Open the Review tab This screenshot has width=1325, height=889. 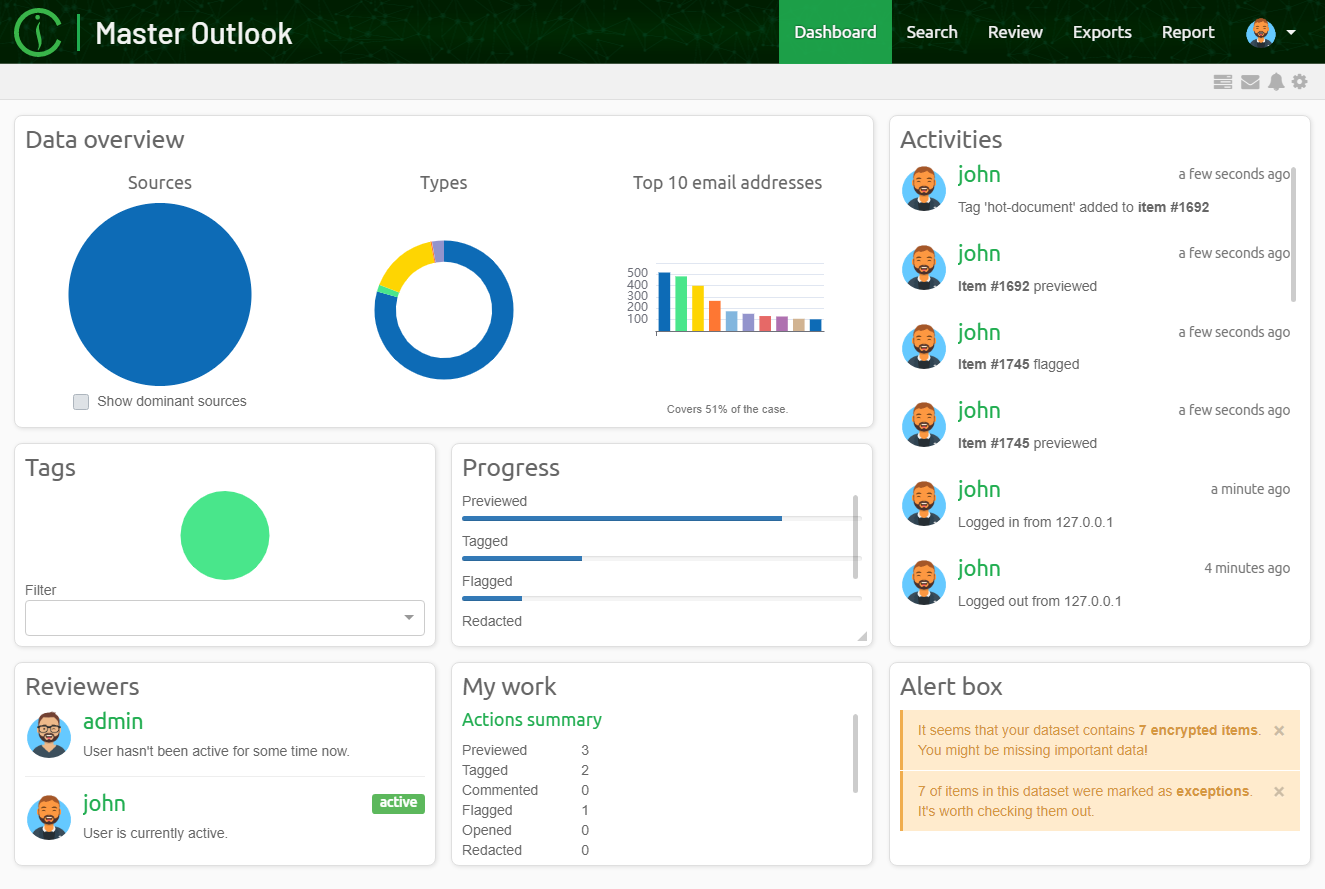[x=1015, y=32]
